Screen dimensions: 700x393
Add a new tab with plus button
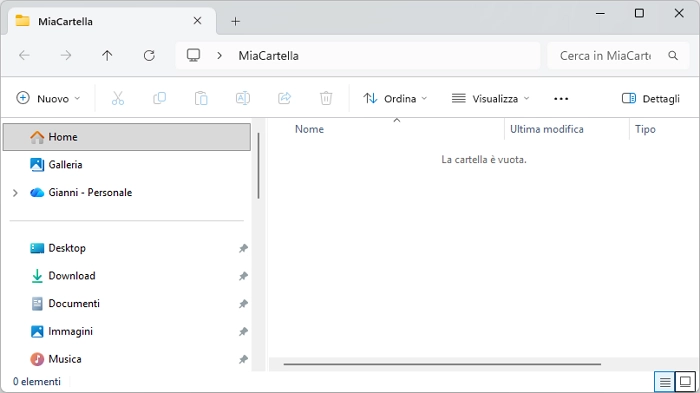235,21
